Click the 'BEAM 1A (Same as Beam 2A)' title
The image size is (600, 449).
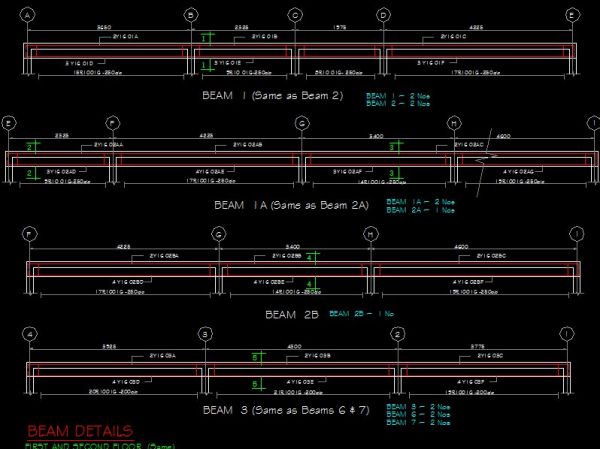tap(292, 205)
